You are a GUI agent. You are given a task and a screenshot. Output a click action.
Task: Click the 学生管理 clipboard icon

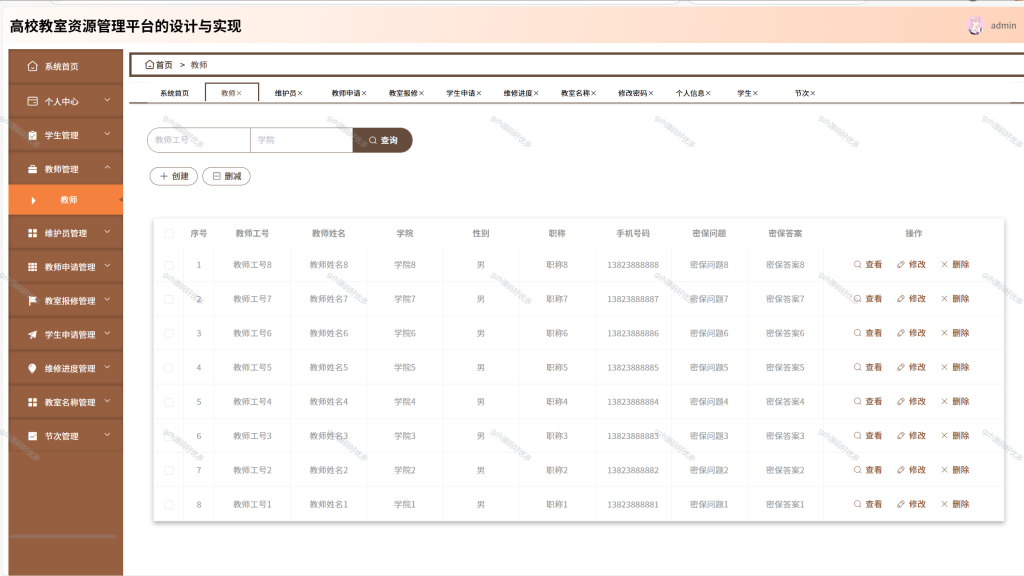pos(32,135)
